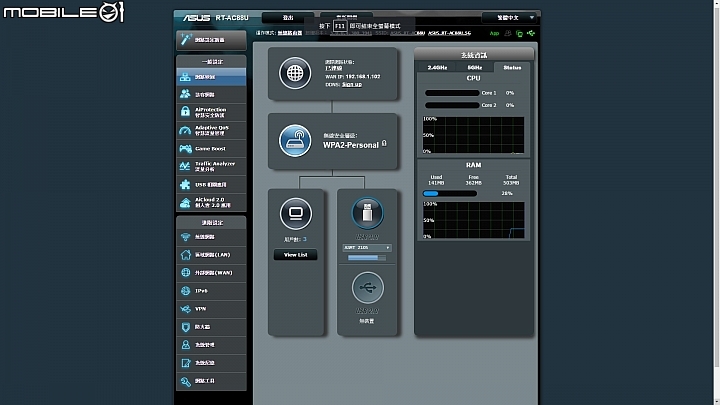The image size is (720, 405).
Task: Click the green USB status icon at top
Action: (x=531, y=33)
